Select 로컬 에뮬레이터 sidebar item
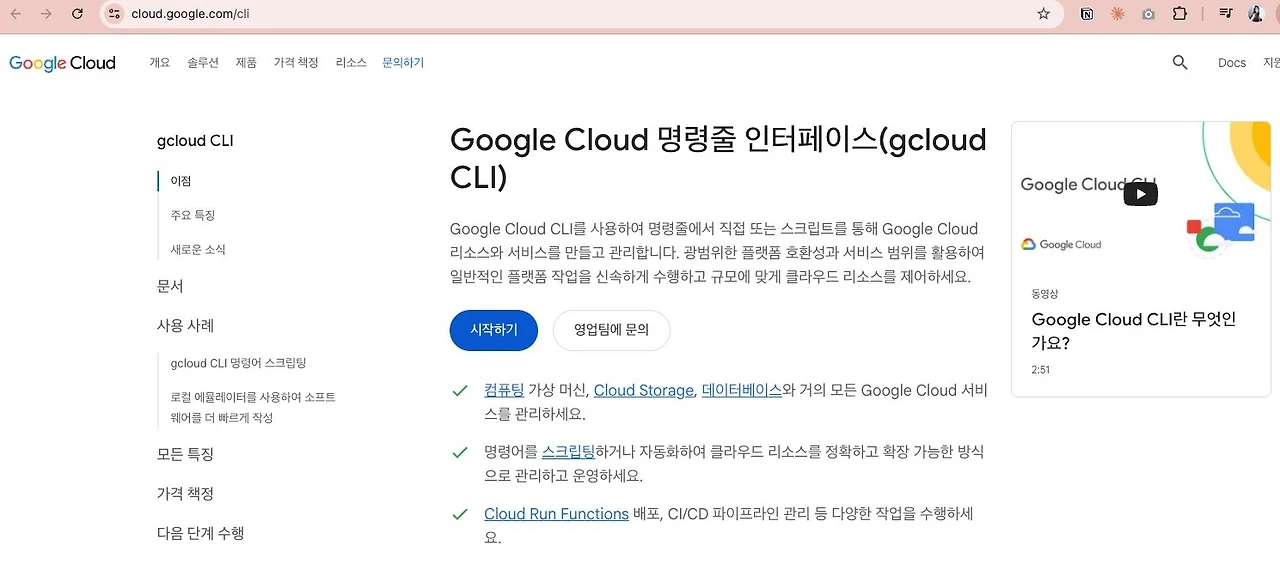1280x582 pixels. click(253, 407)
